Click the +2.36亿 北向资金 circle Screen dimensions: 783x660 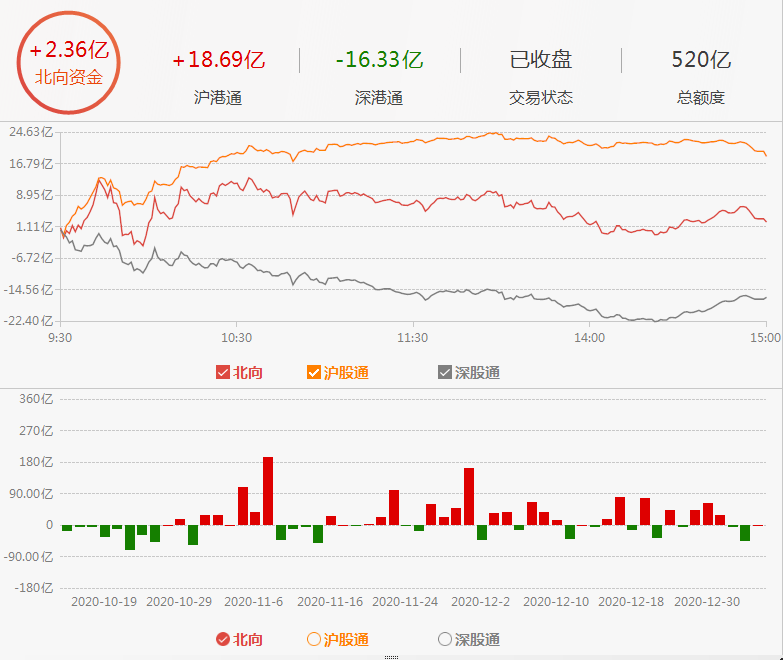click(69, 62)
